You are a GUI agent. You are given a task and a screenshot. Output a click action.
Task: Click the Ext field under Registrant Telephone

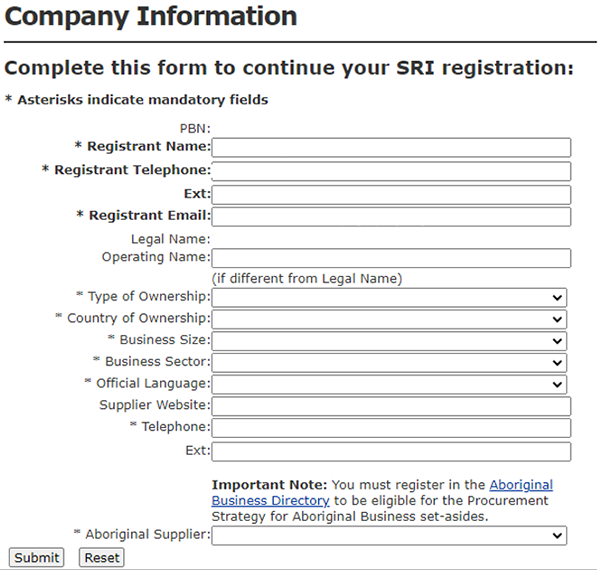click(x=391, y=194)
